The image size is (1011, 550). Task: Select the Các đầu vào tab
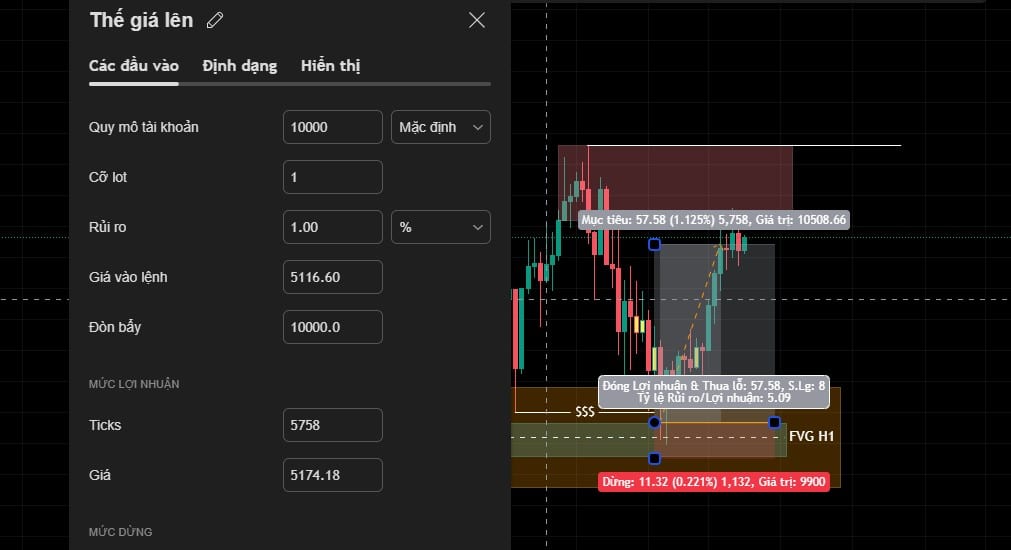(134, 66)
